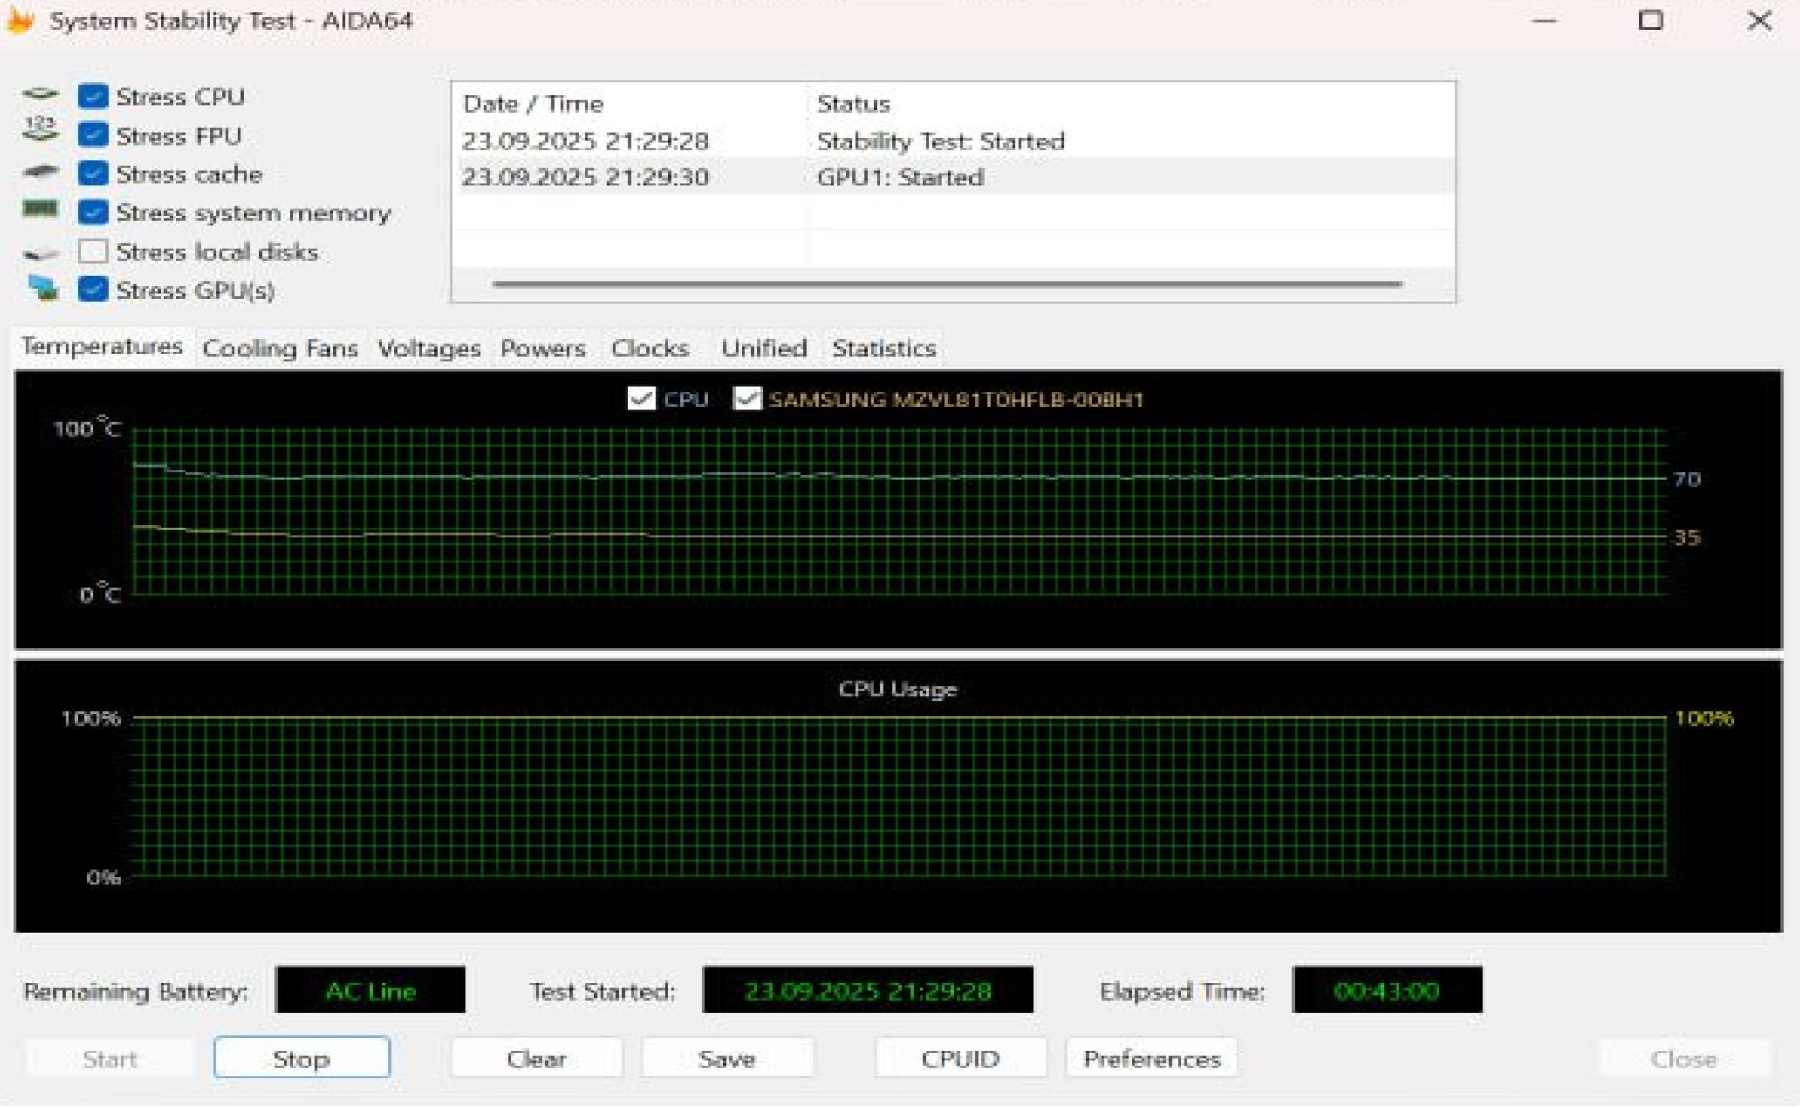
Task: Click the green memory module icon
Action: 40,210
